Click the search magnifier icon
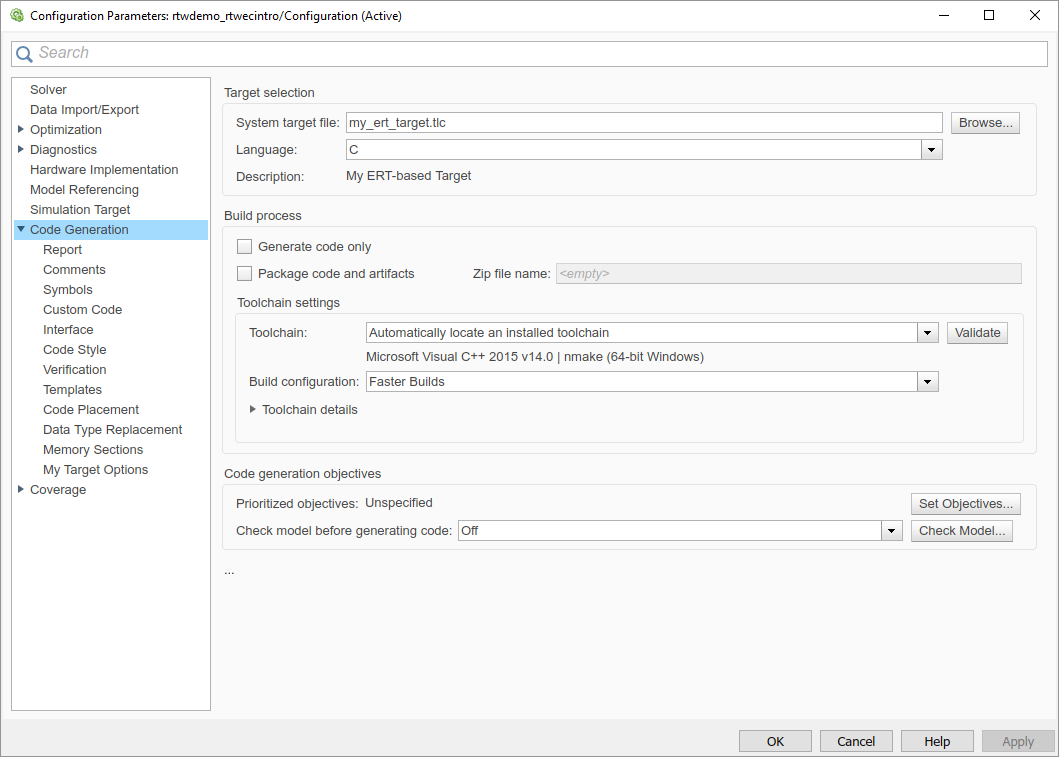 (24, 54)
